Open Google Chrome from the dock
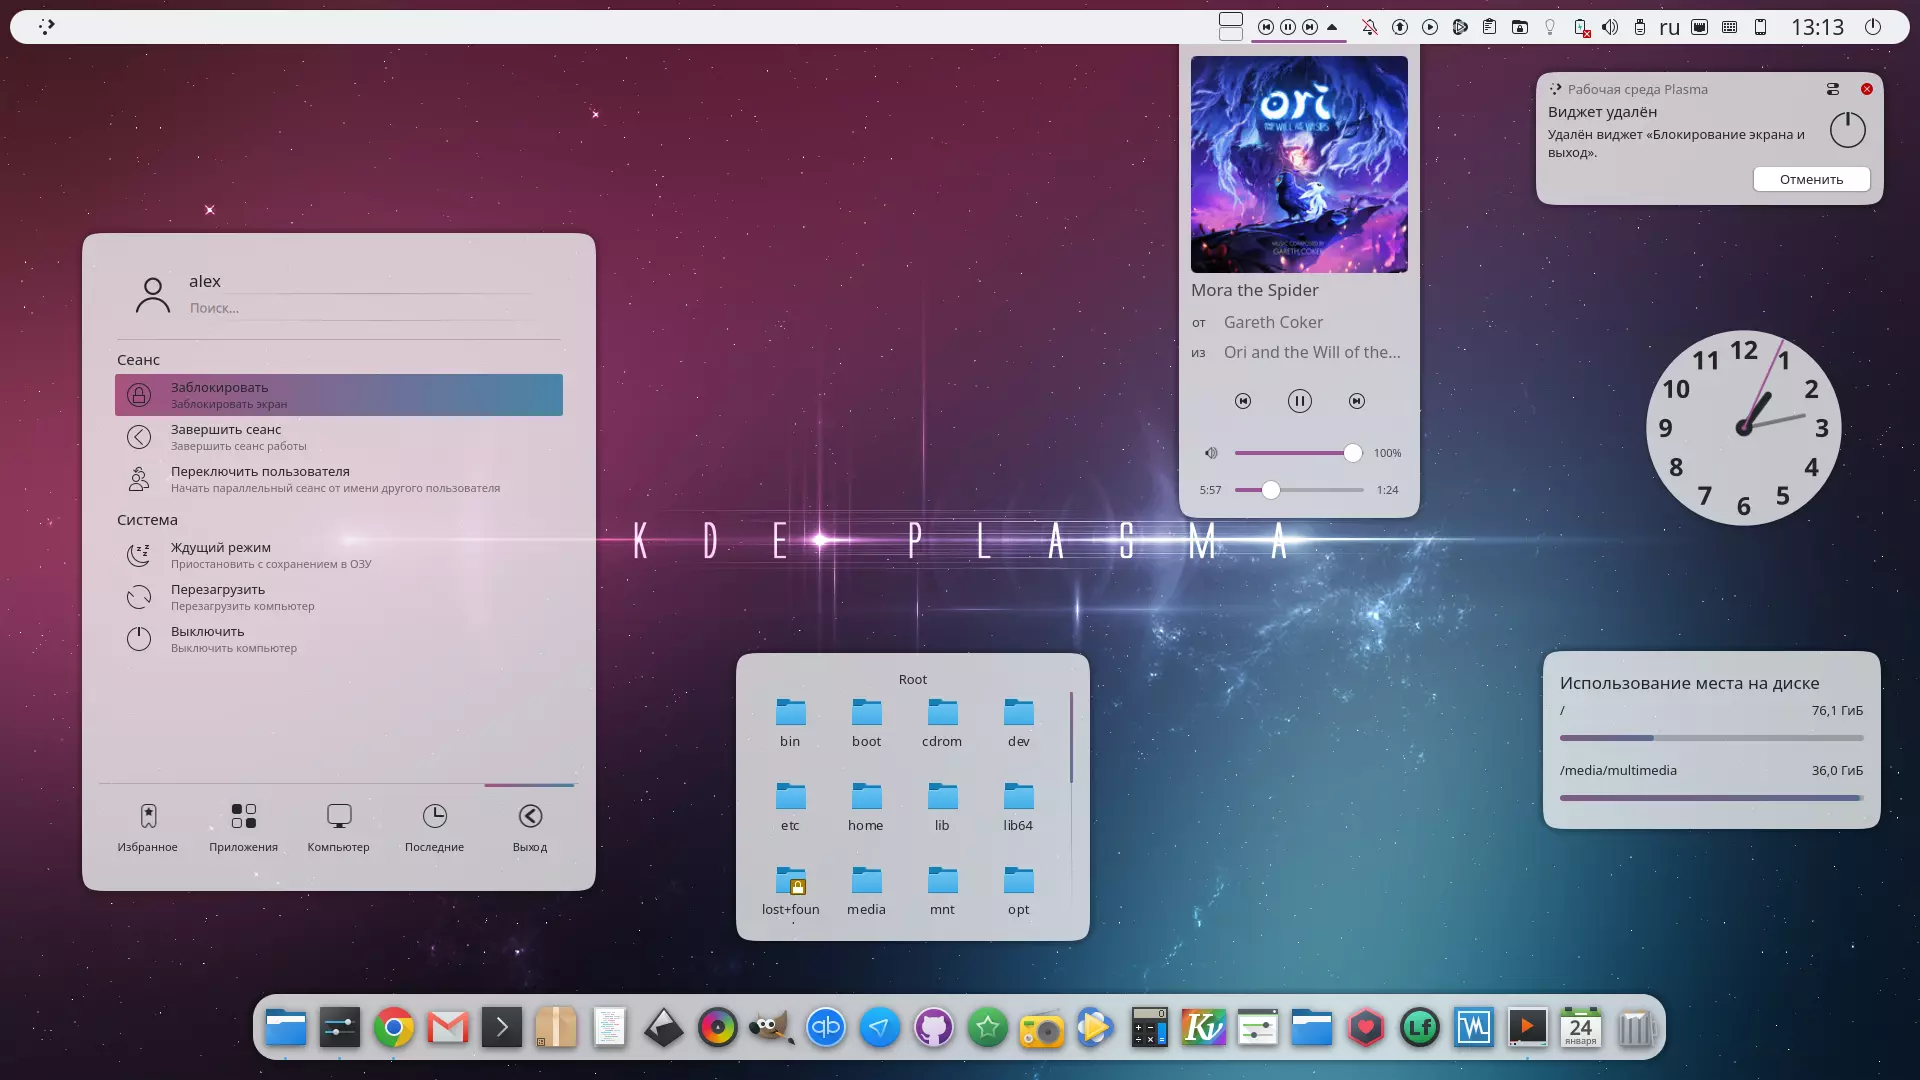The width and height of the screenshot is (1920, 1080). pyautogui.click(x=394, y=1027)
